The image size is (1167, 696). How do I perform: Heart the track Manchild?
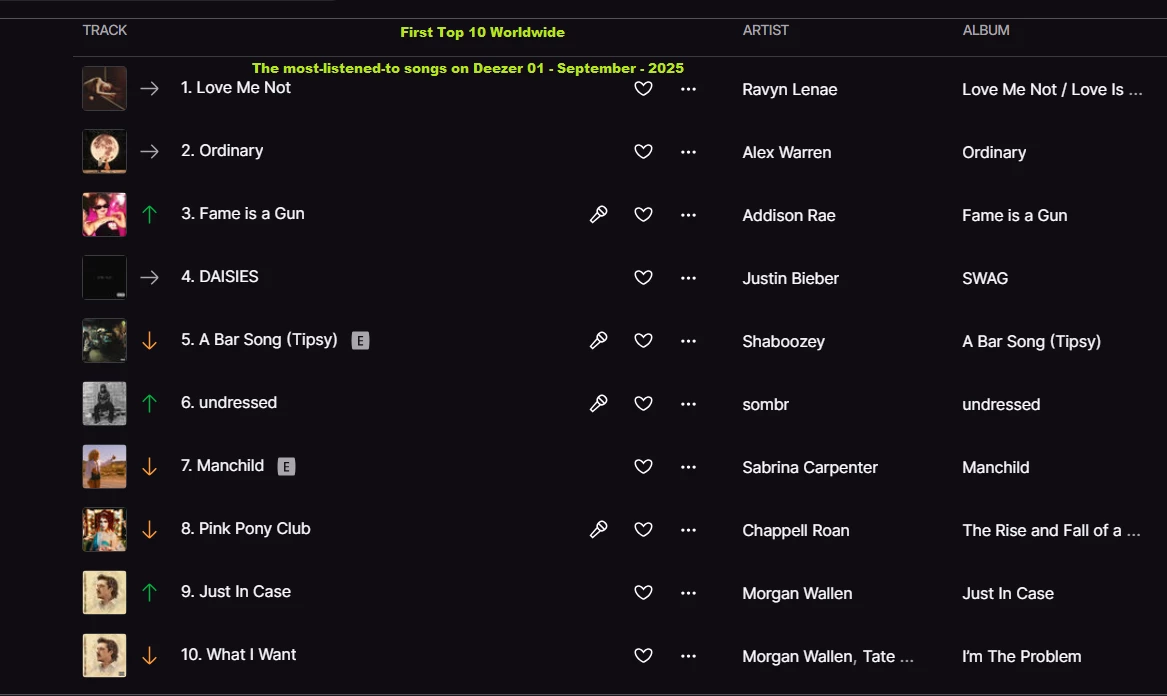click(x=643, y=467)
